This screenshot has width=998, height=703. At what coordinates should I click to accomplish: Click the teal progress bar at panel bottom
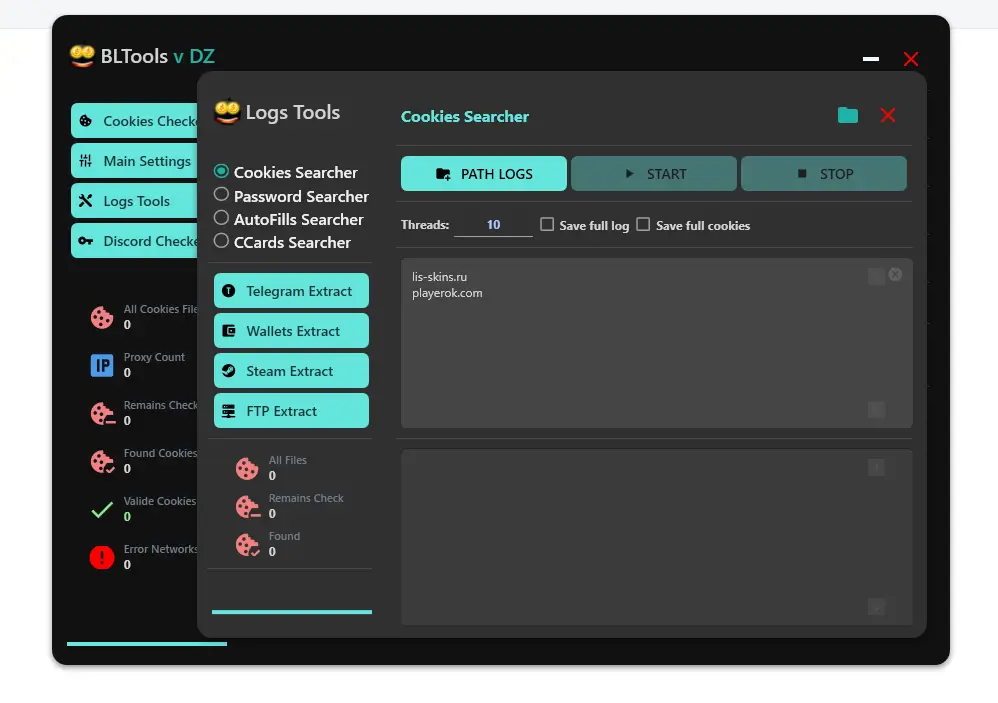tap(290, 611)
